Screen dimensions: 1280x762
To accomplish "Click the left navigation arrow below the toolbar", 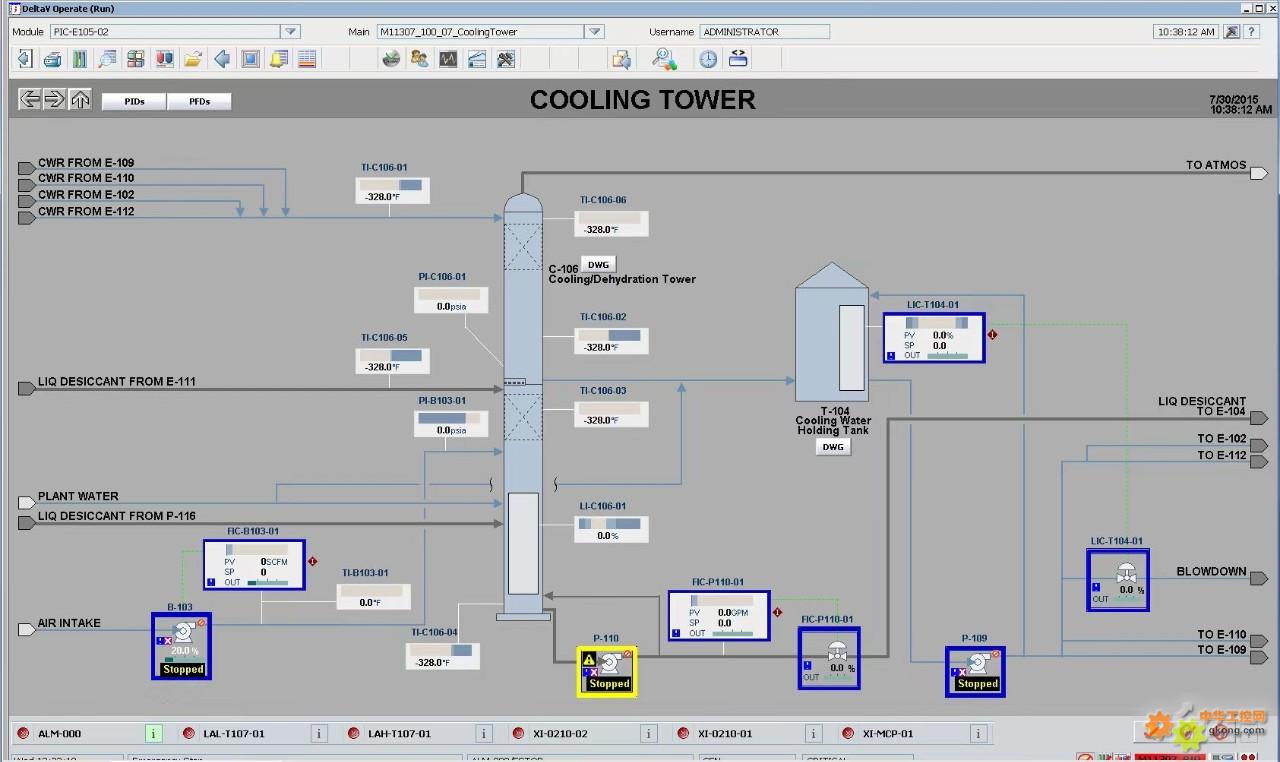I will [x=30, y=99].
